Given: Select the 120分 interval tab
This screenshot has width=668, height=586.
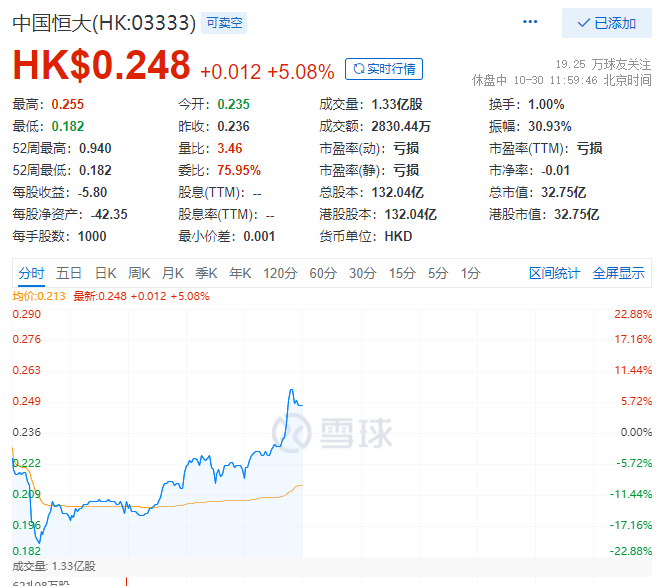Looking at the screenshot, I should pyautogui.click(x=280, y=273).
